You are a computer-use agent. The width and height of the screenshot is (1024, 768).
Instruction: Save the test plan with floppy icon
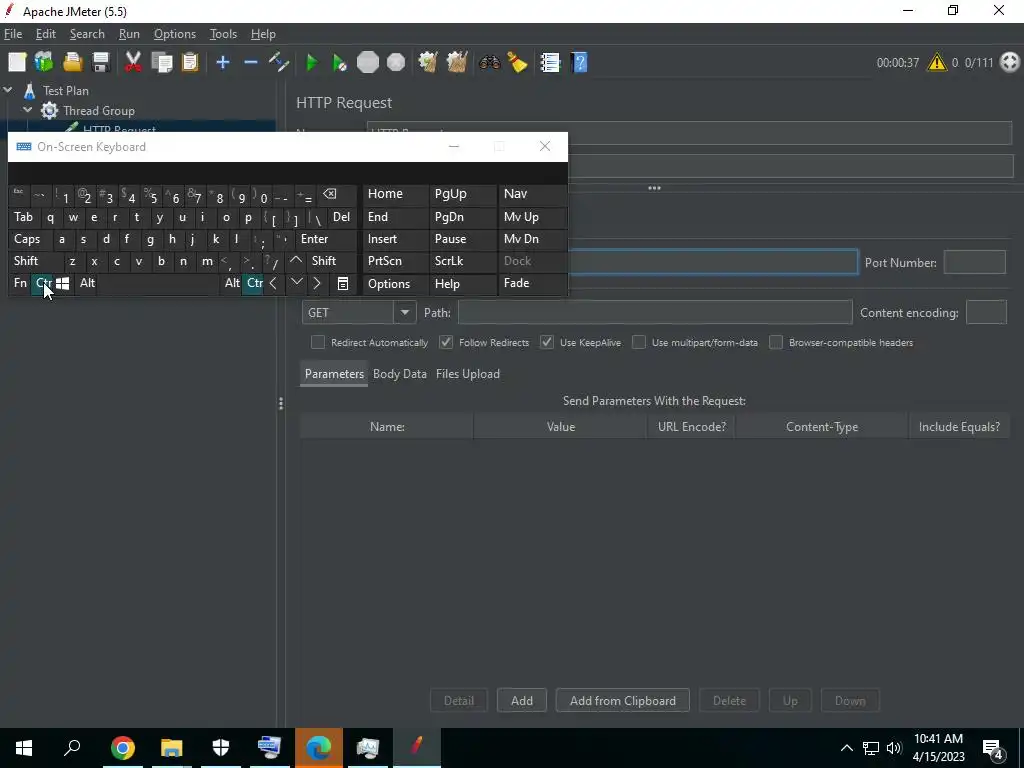[101, 63]
